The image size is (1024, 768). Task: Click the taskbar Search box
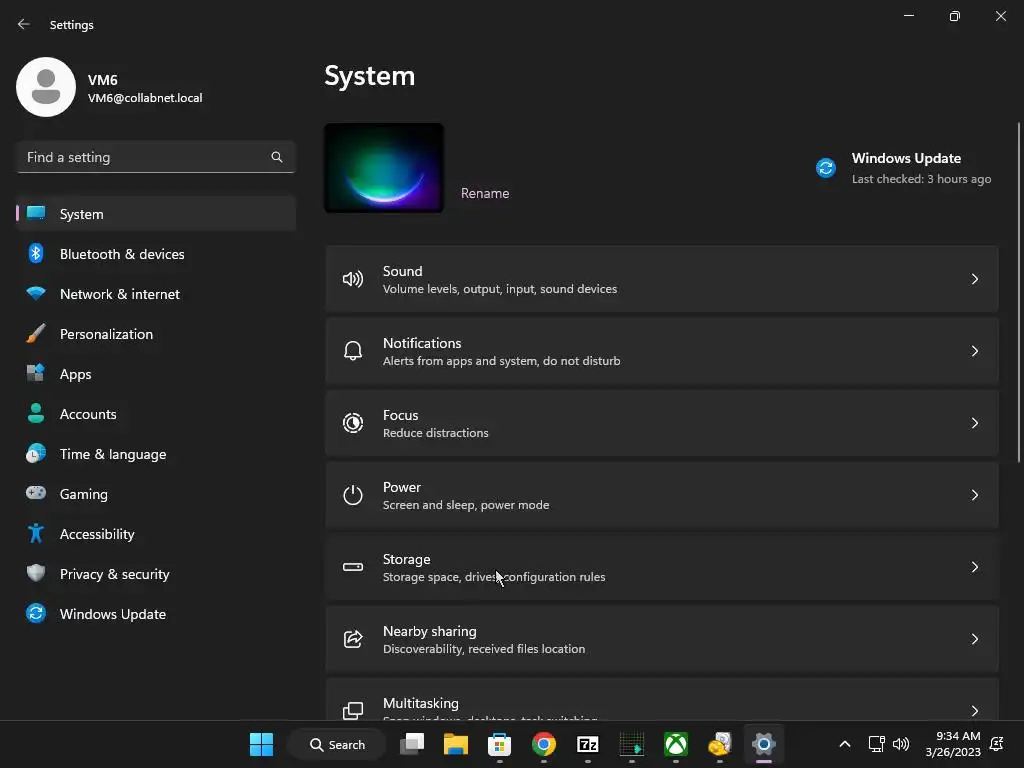point(337,744)
